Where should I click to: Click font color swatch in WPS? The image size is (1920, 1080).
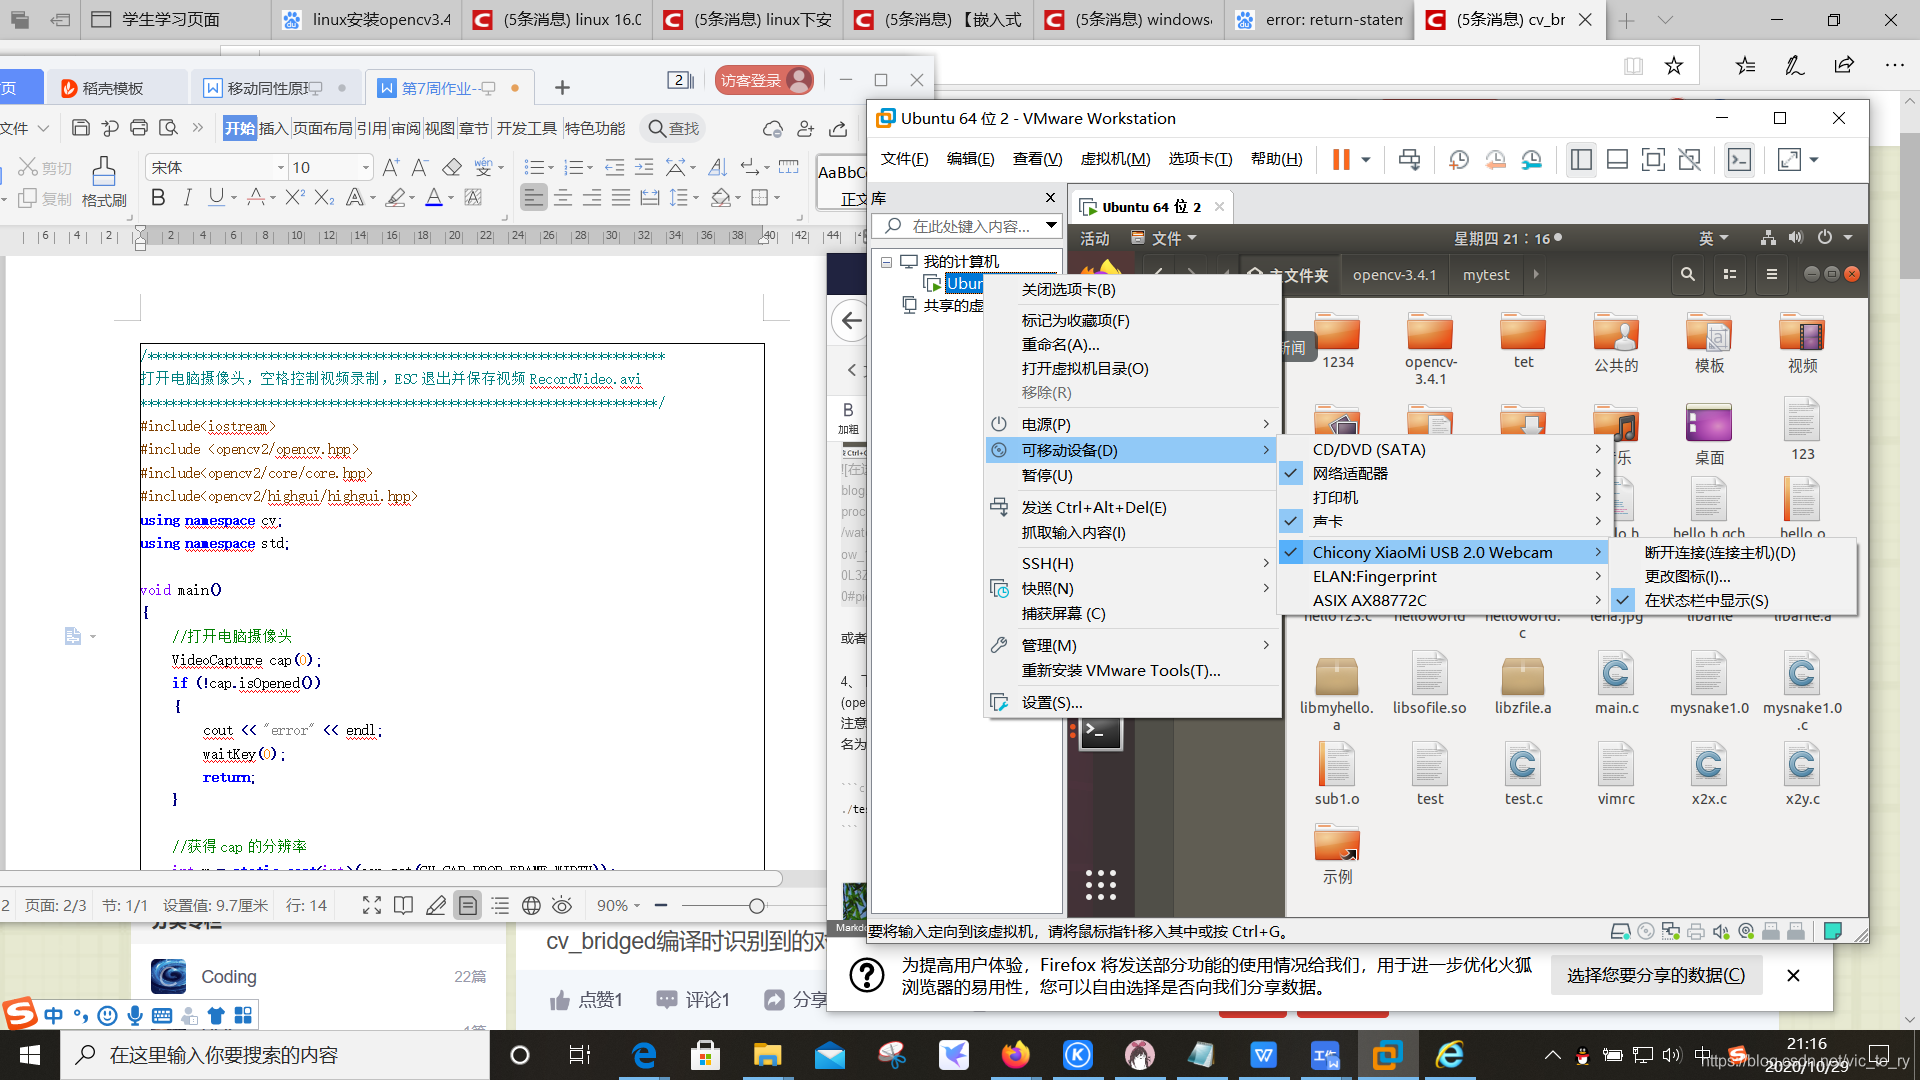(x=433, y=198)
